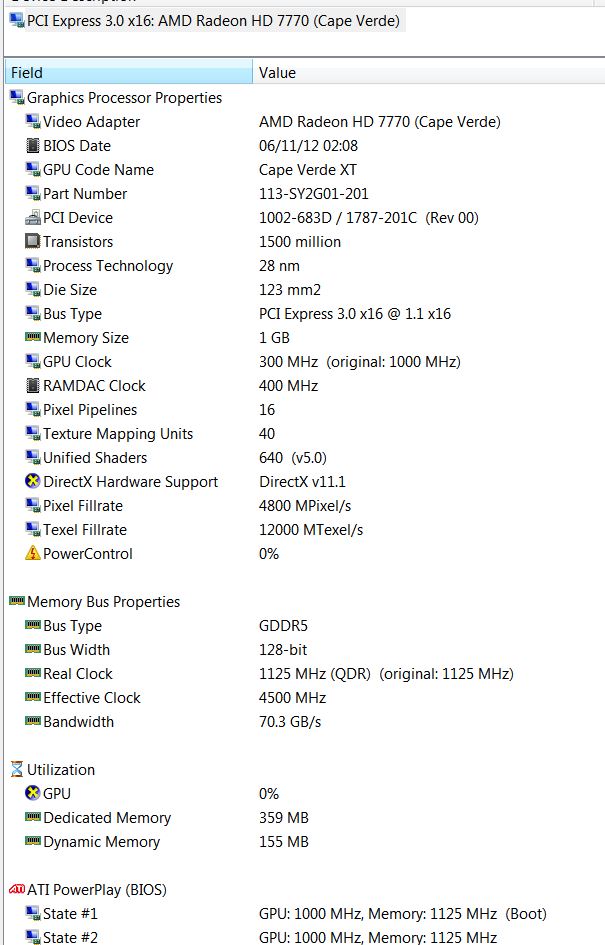Click the Field column header
Viewport: 605px width, 945px height.
128,72
